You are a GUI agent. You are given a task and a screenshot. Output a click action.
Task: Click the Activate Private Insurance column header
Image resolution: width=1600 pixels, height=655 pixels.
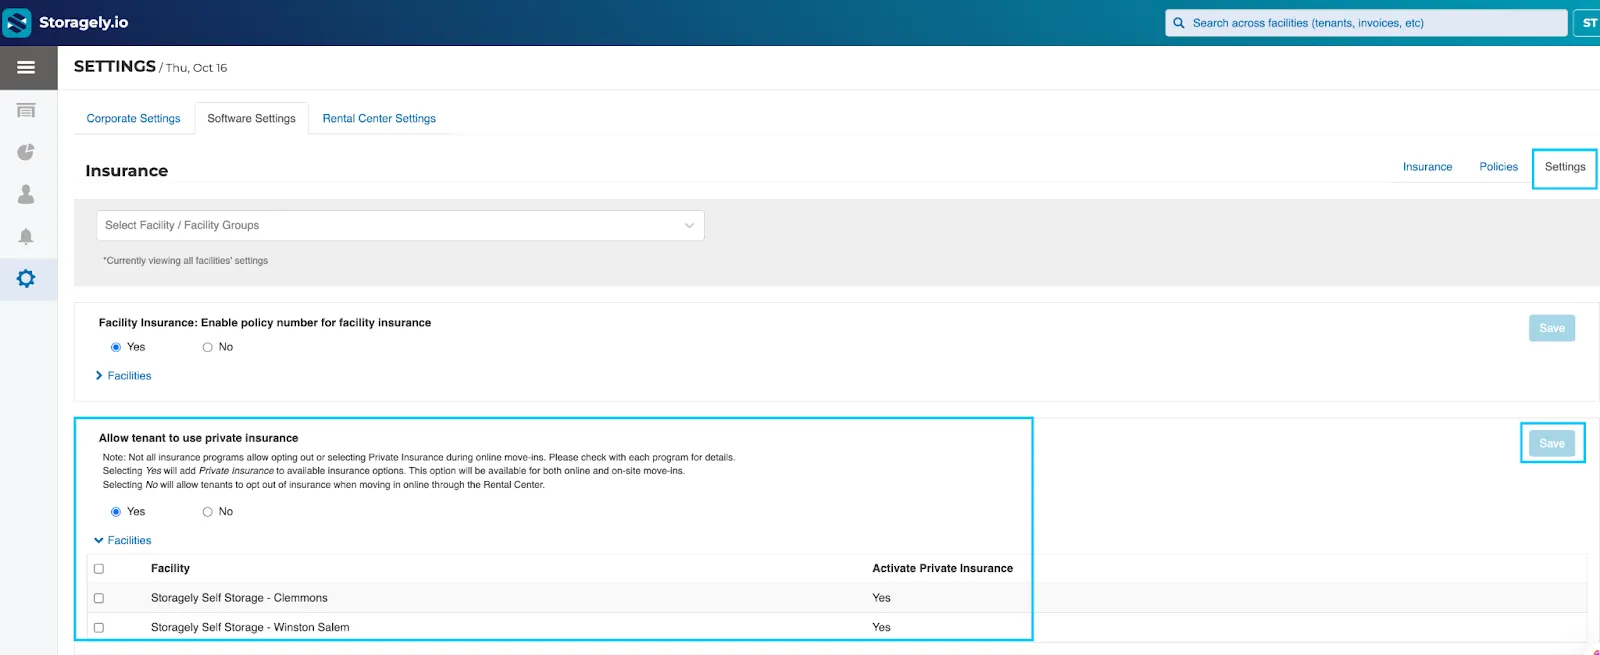[942, 569]
